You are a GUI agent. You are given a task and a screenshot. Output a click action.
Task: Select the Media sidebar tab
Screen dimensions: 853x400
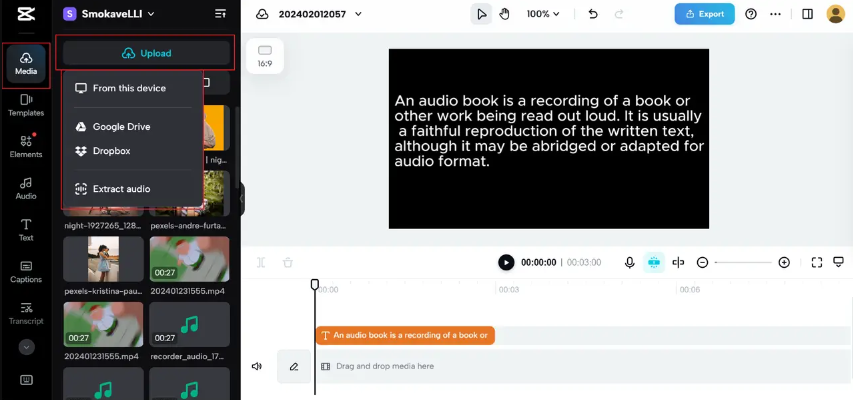point(26,64)
